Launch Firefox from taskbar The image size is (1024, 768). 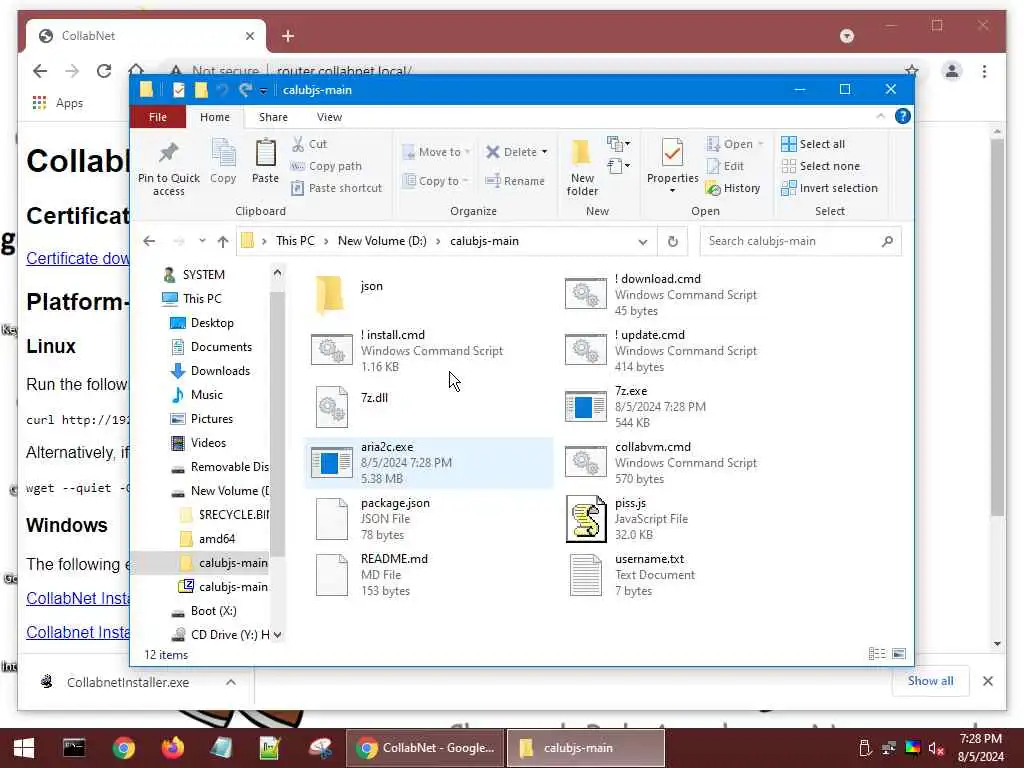[172, 748]
